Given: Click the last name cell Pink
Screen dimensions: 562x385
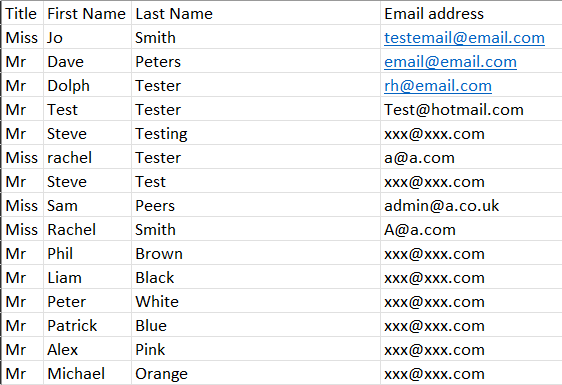Looking at the screenshot, I should point(256,350).
